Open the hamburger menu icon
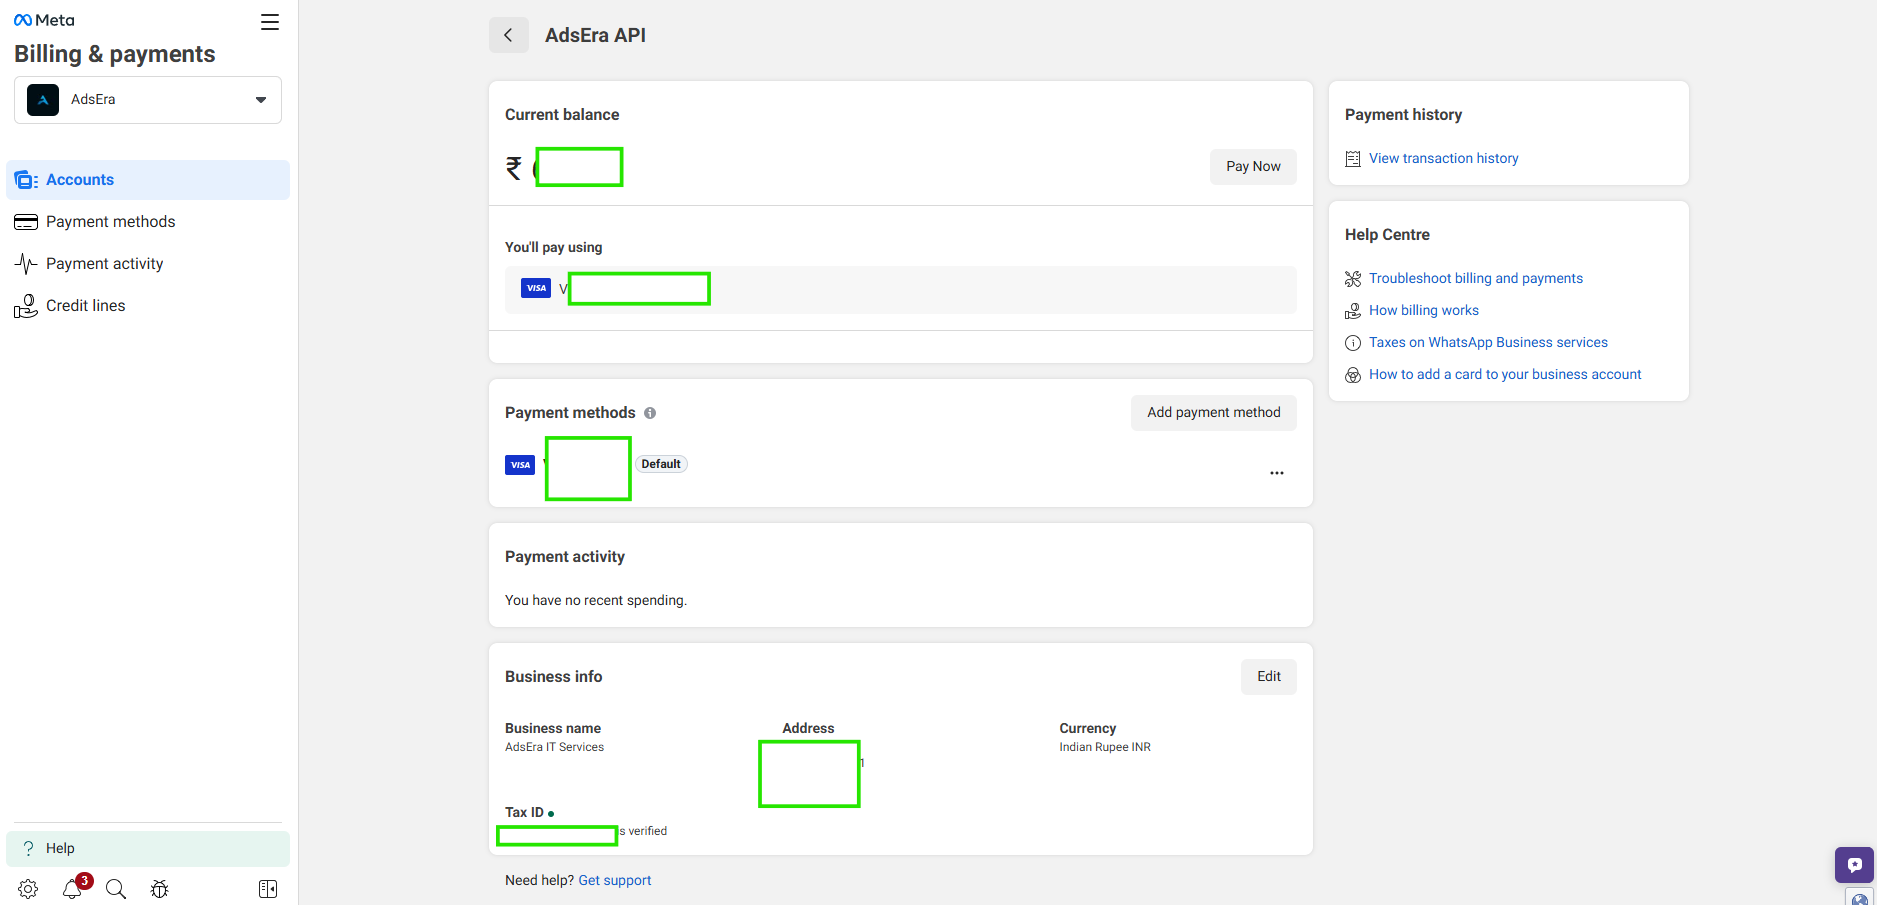Viewport: 1877px width, 905px height. click(270, 22)
